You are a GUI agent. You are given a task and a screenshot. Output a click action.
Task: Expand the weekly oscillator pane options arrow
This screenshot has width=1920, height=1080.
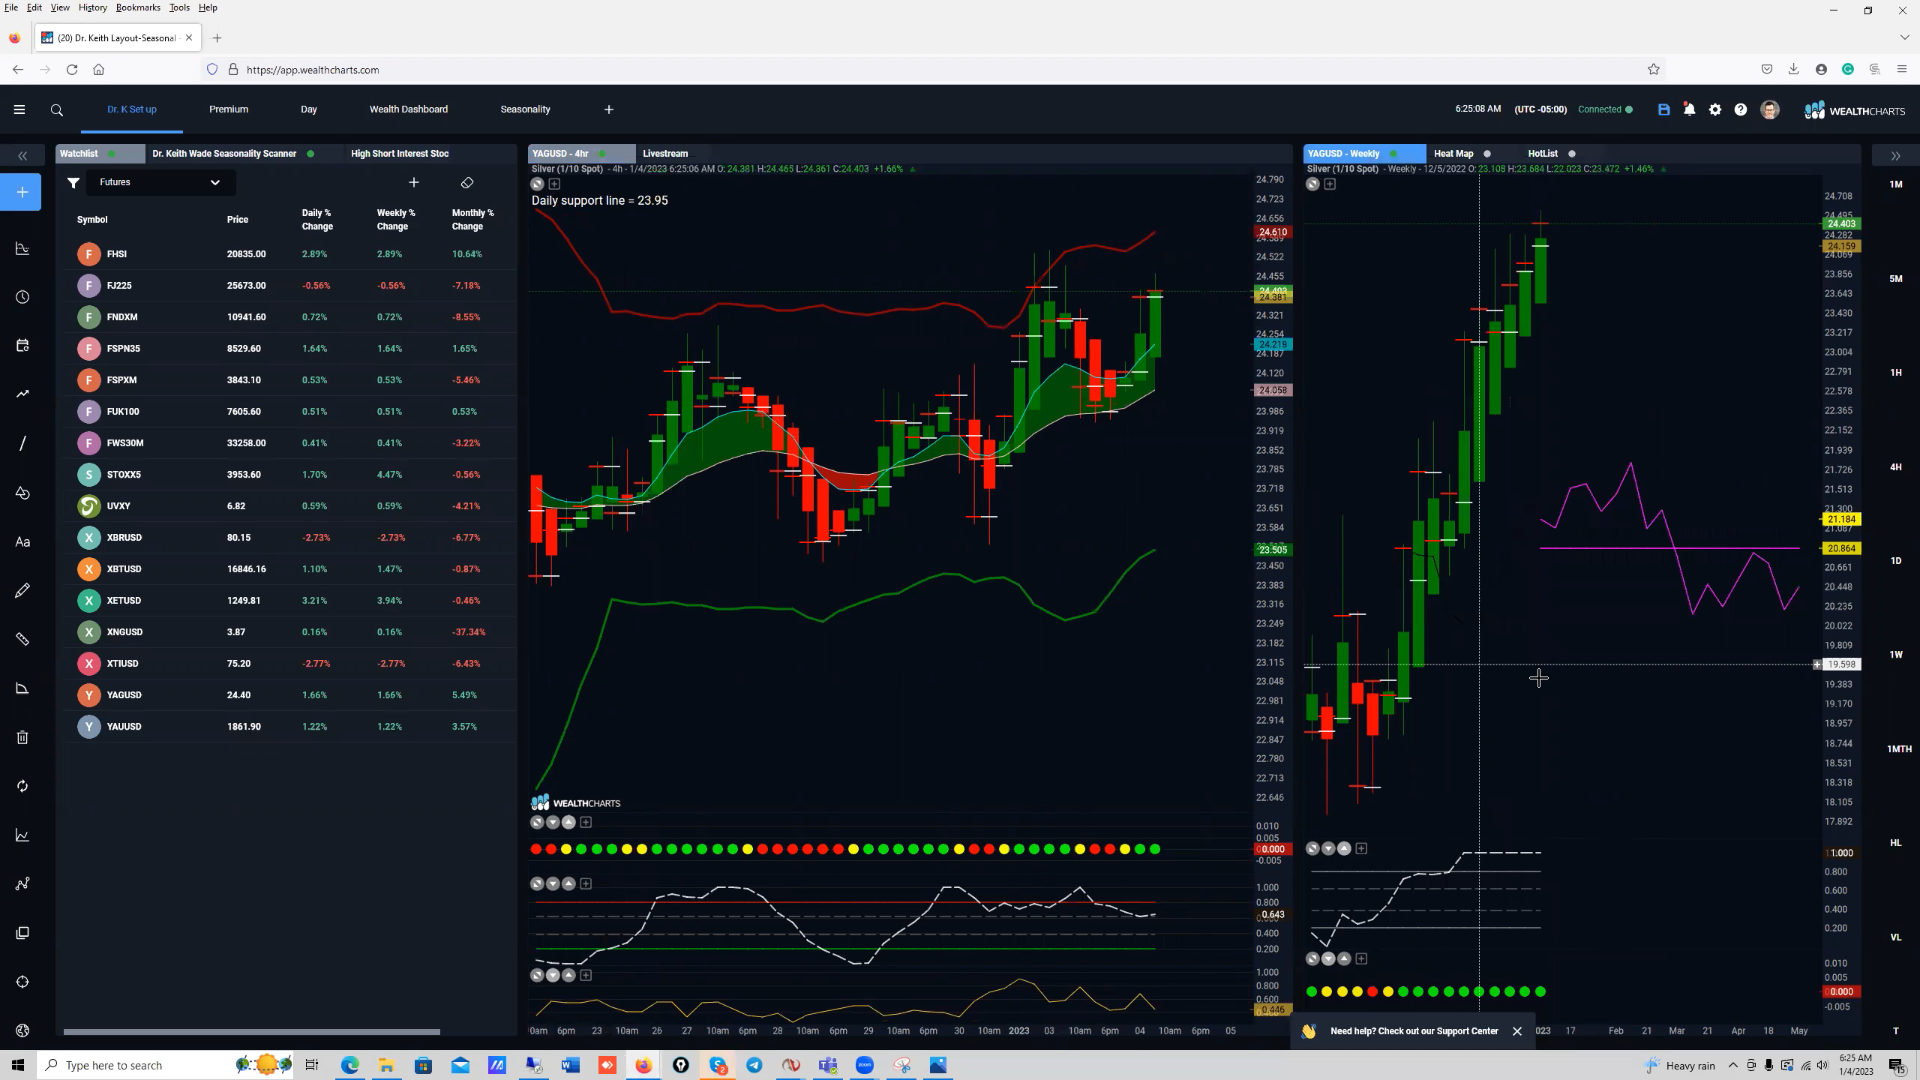pos(1328,849)
